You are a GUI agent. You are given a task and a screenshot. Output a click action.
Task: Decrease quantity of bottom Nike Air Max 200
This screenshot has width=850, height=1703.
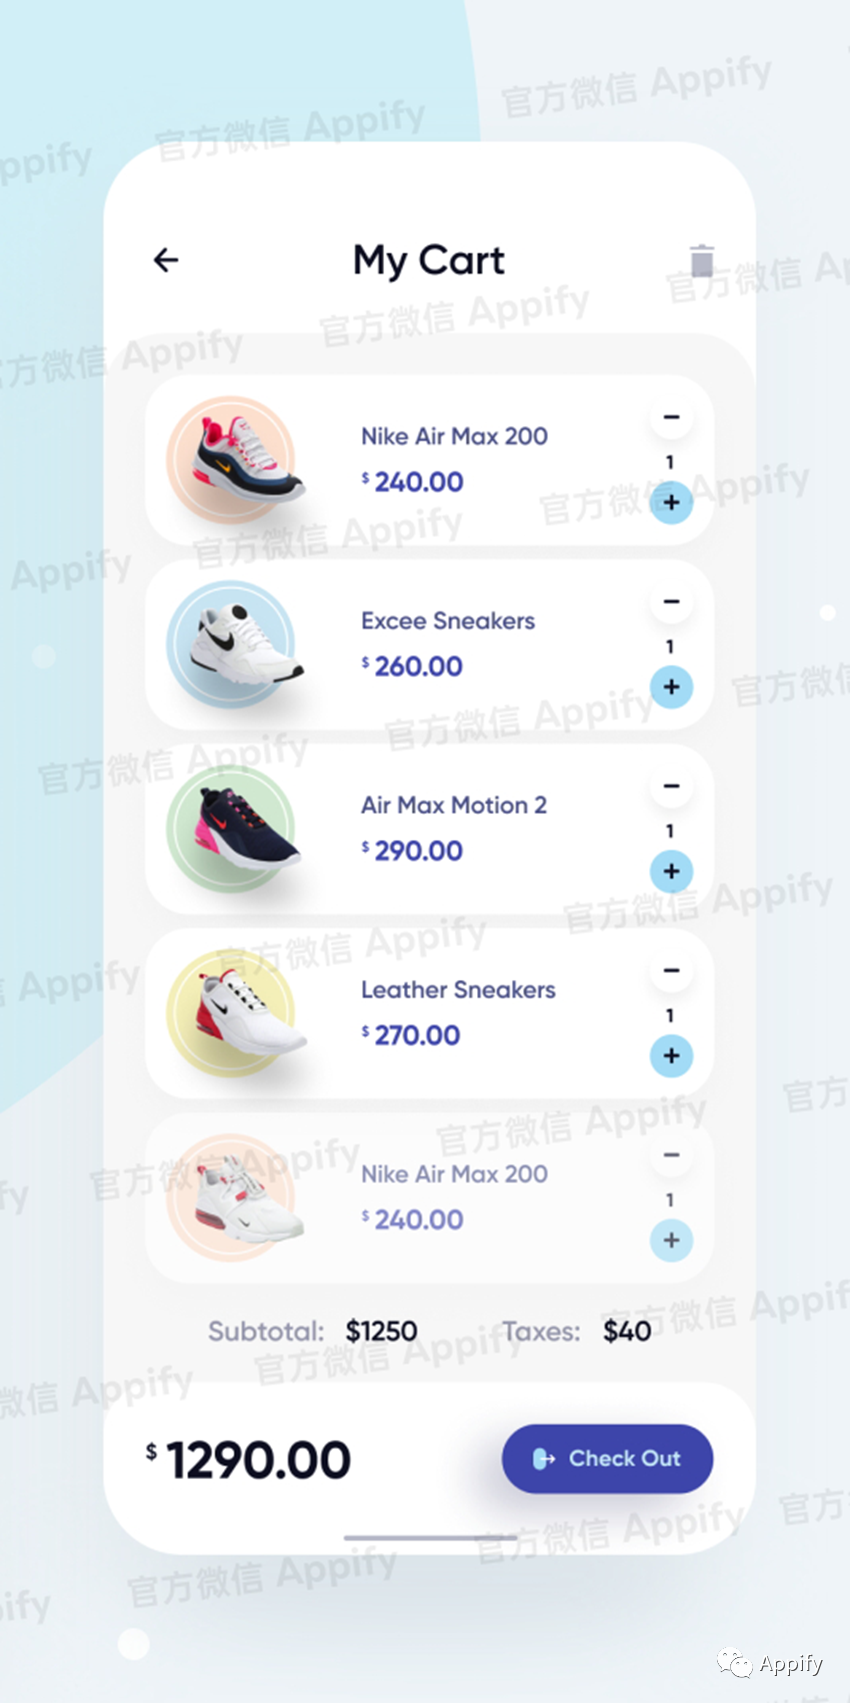pos(671,1155)
